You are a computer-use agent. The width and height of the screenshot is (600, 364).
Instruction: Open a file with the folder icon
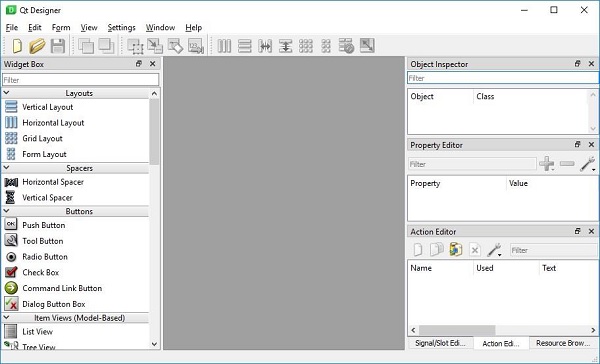tap(37, 46)
